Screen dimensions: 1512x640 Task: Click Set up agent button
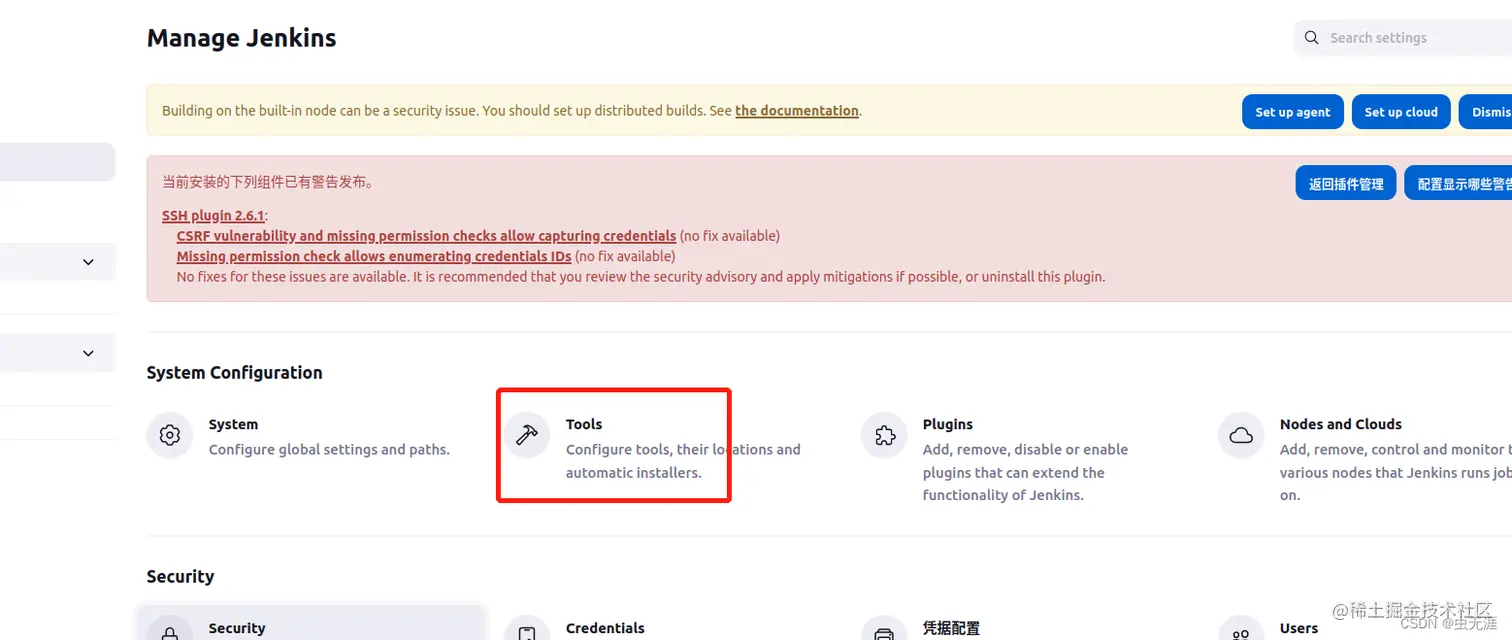point(1292,112)
